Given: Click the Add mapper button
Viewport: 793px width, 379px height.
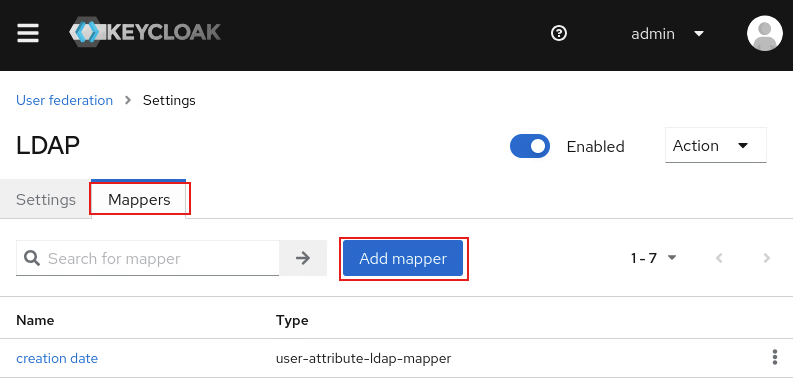Looking at the screenshot, I should pyautogui.click(x=403, y=258).
